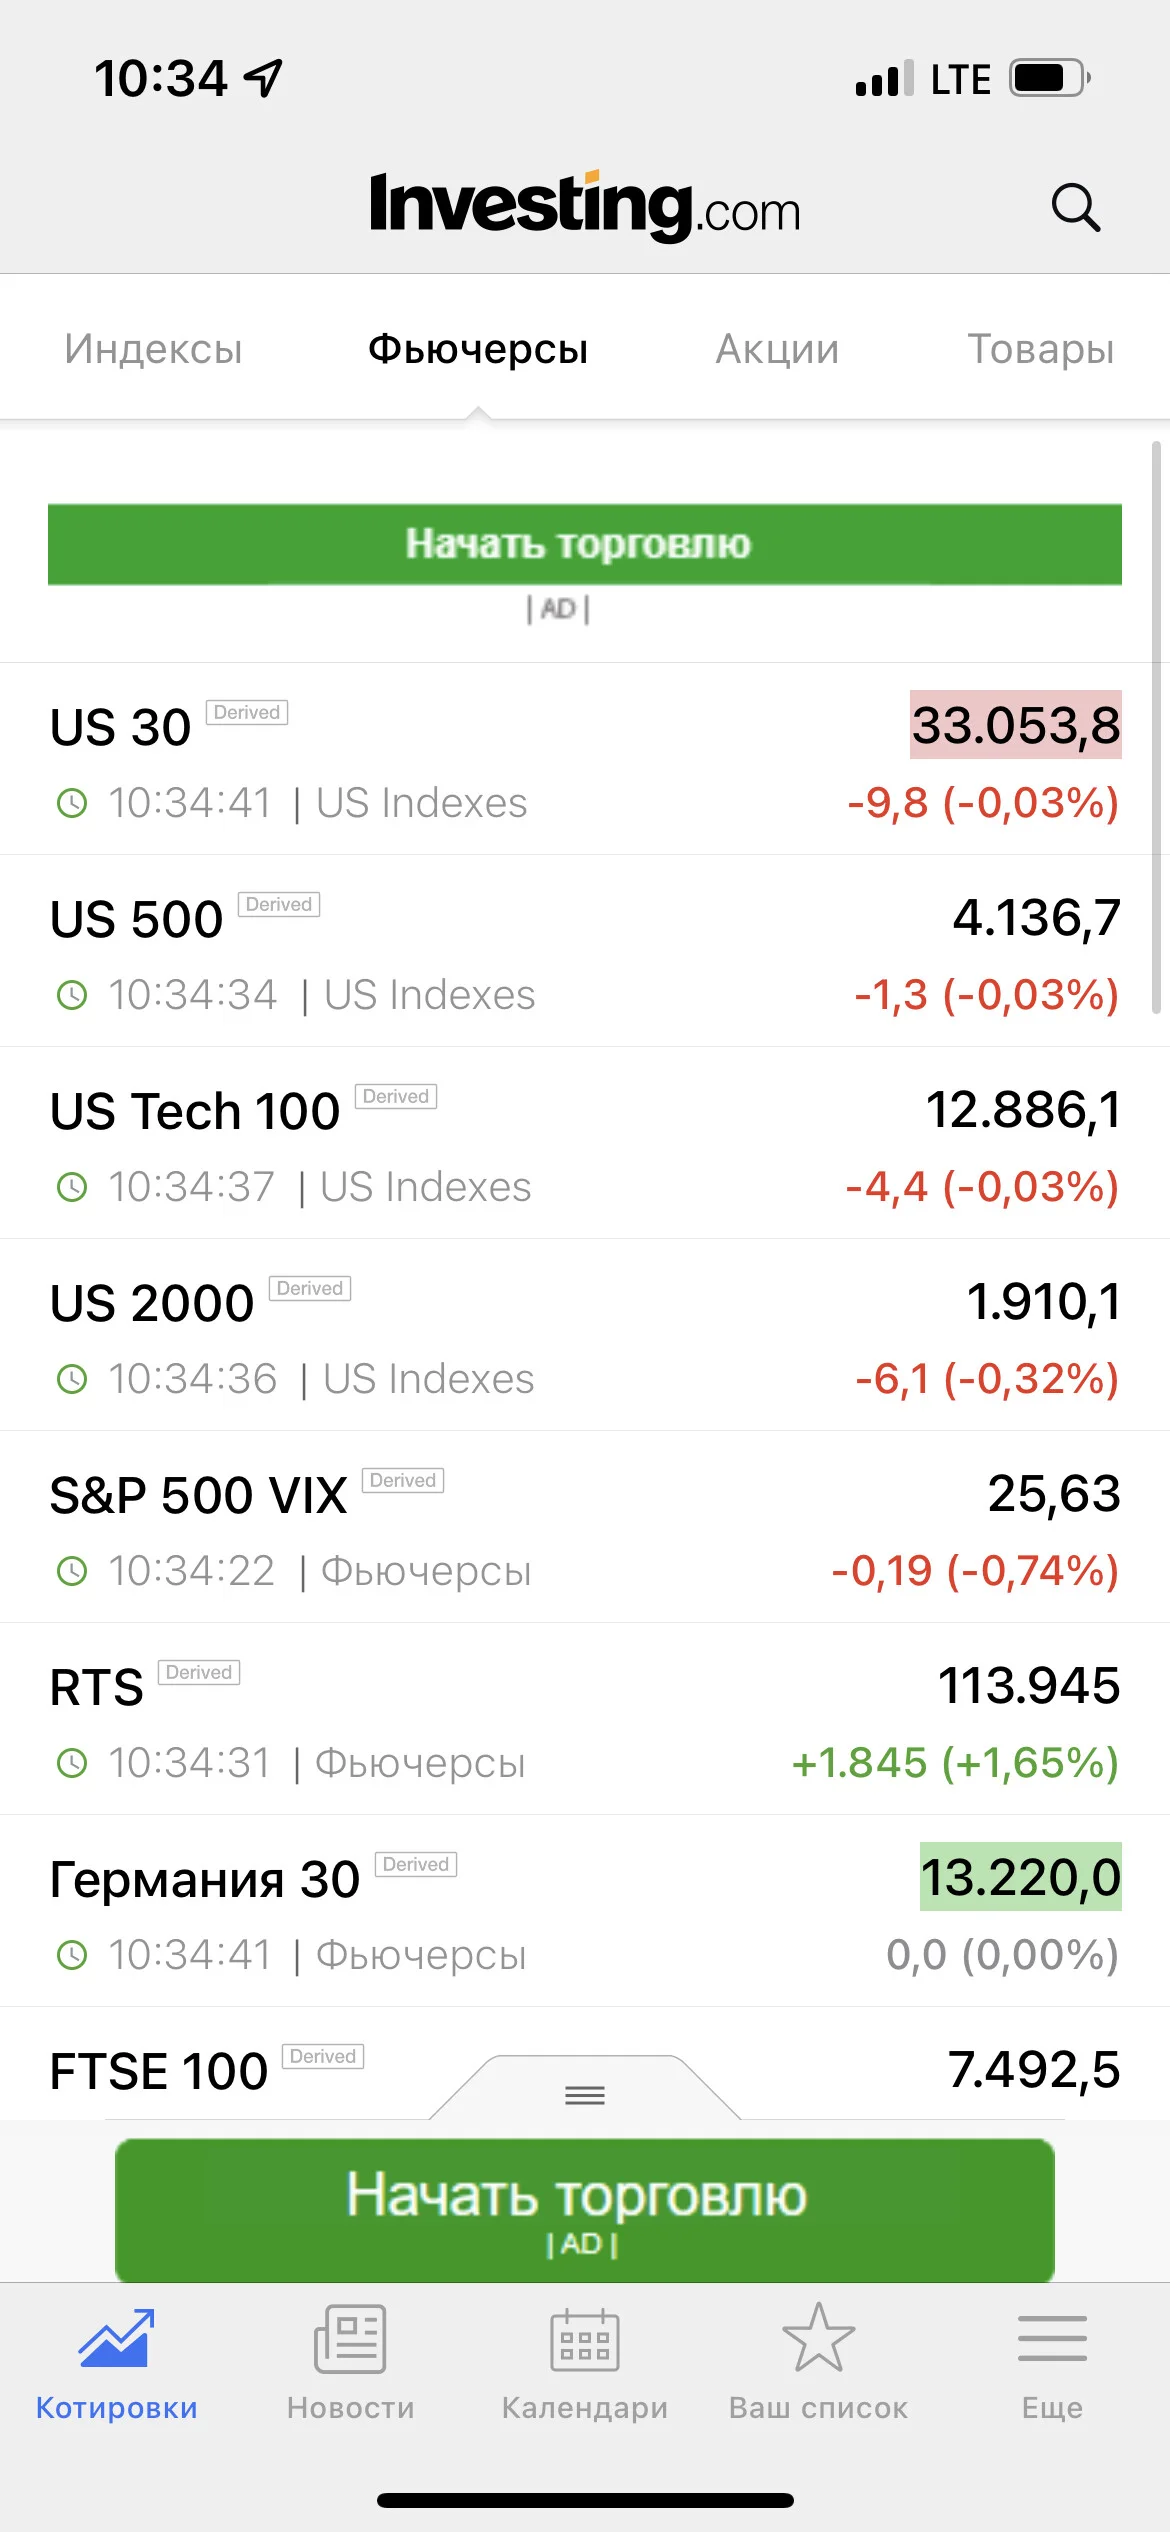Select the Фьючерсы tab
Screen dimensions: 1170x2532
point(478,349)
